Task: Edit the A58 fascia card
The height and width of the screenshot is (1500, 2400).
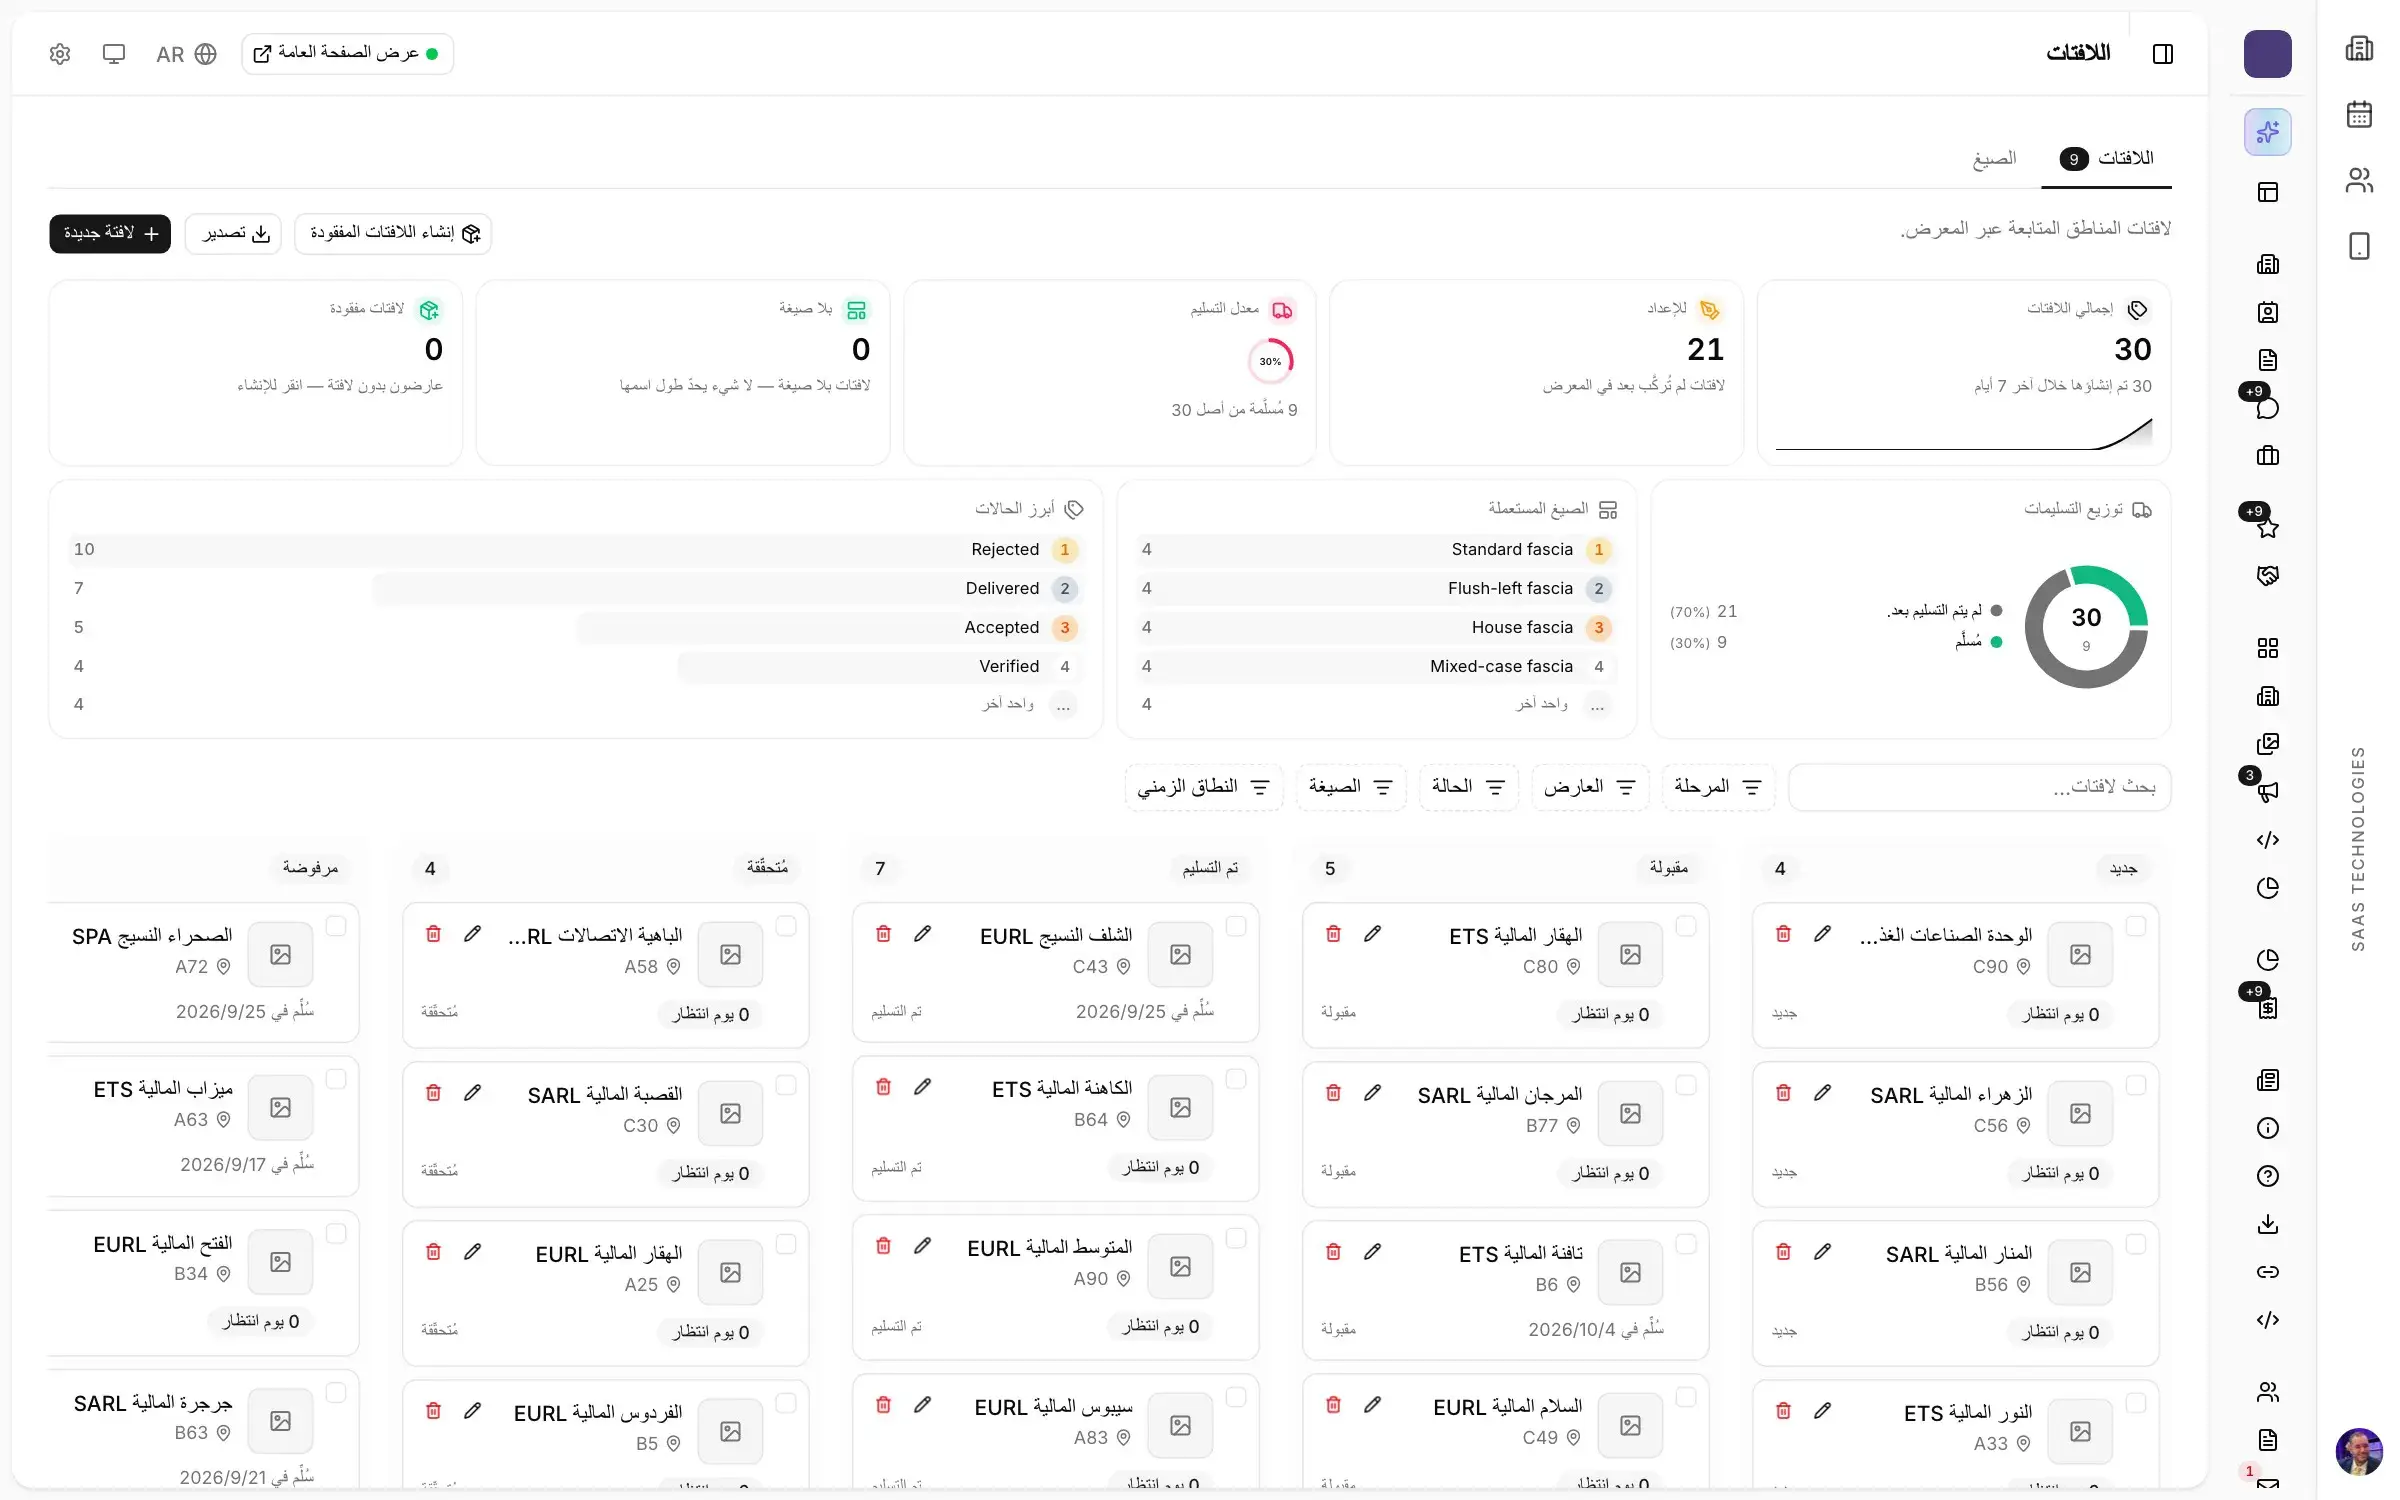Action: point(472,934)
